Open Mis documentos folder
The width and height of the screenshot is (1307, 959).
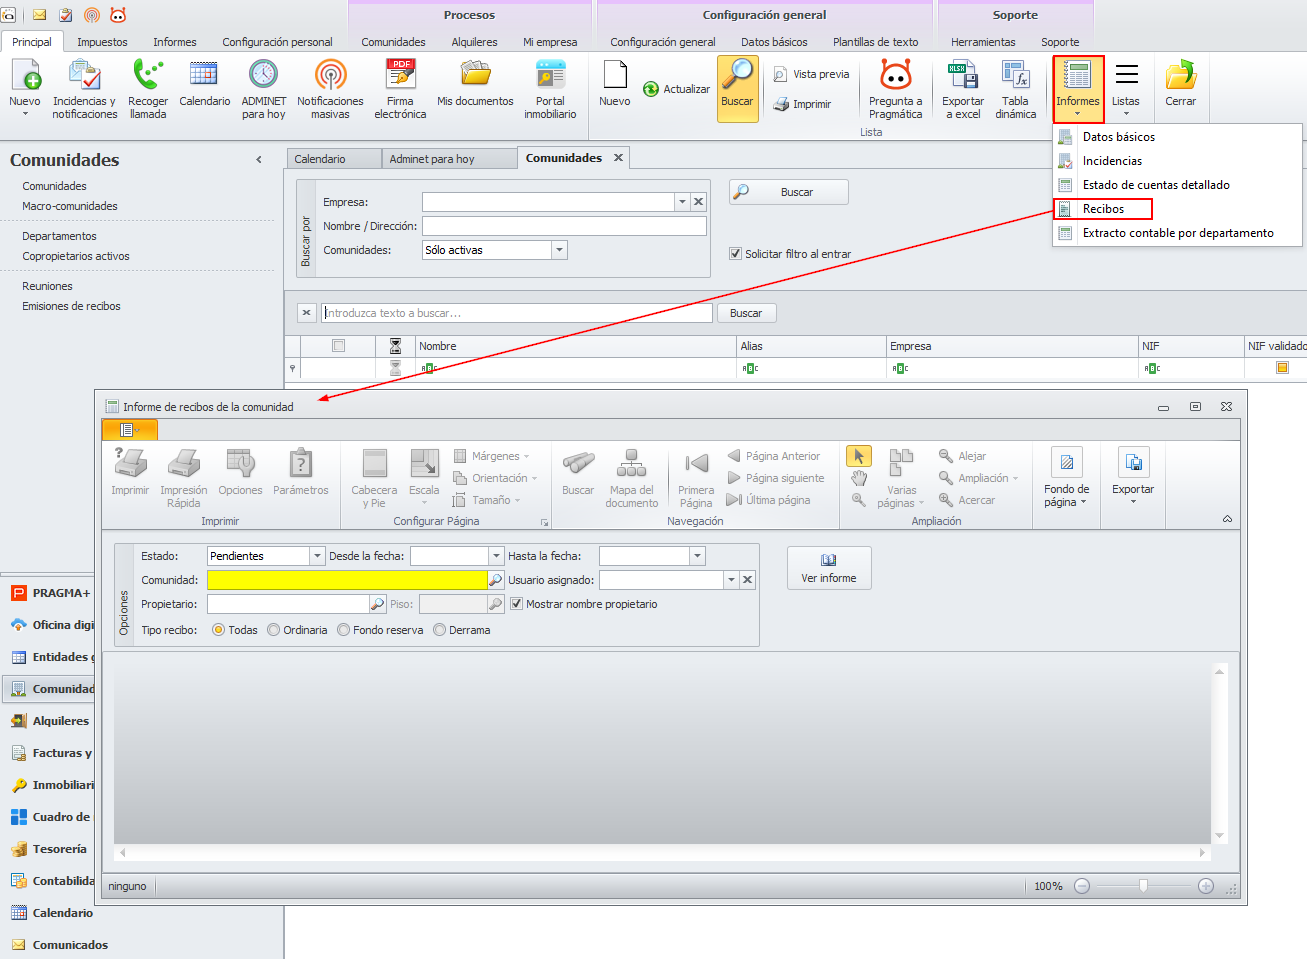475,83
